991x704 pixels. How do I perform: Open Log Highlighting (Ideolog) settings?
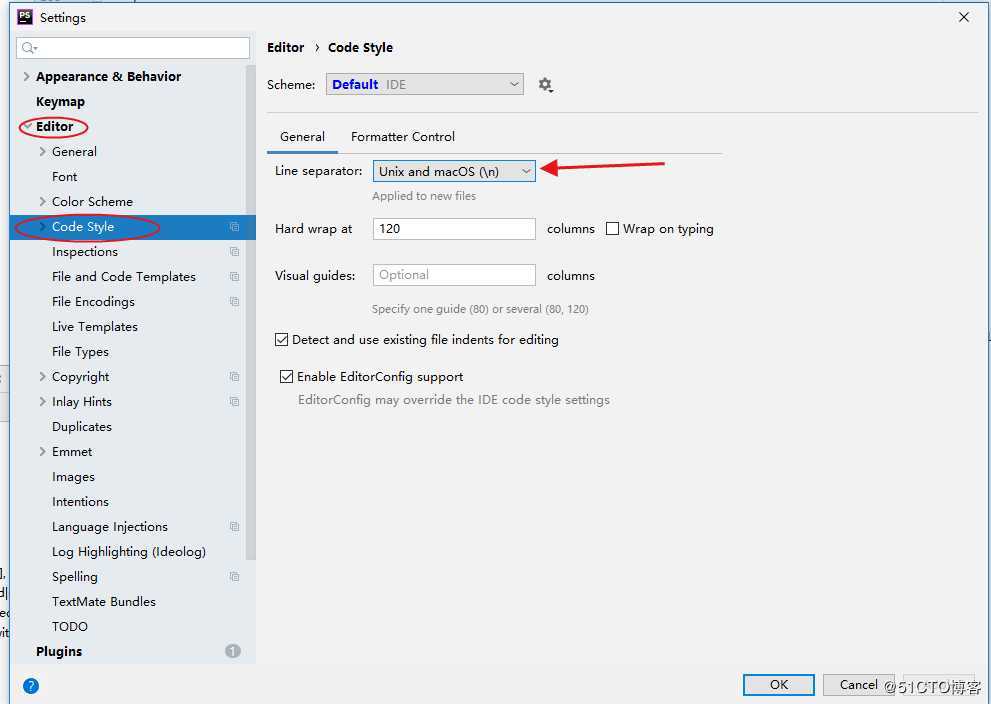[x=129, y=552]
